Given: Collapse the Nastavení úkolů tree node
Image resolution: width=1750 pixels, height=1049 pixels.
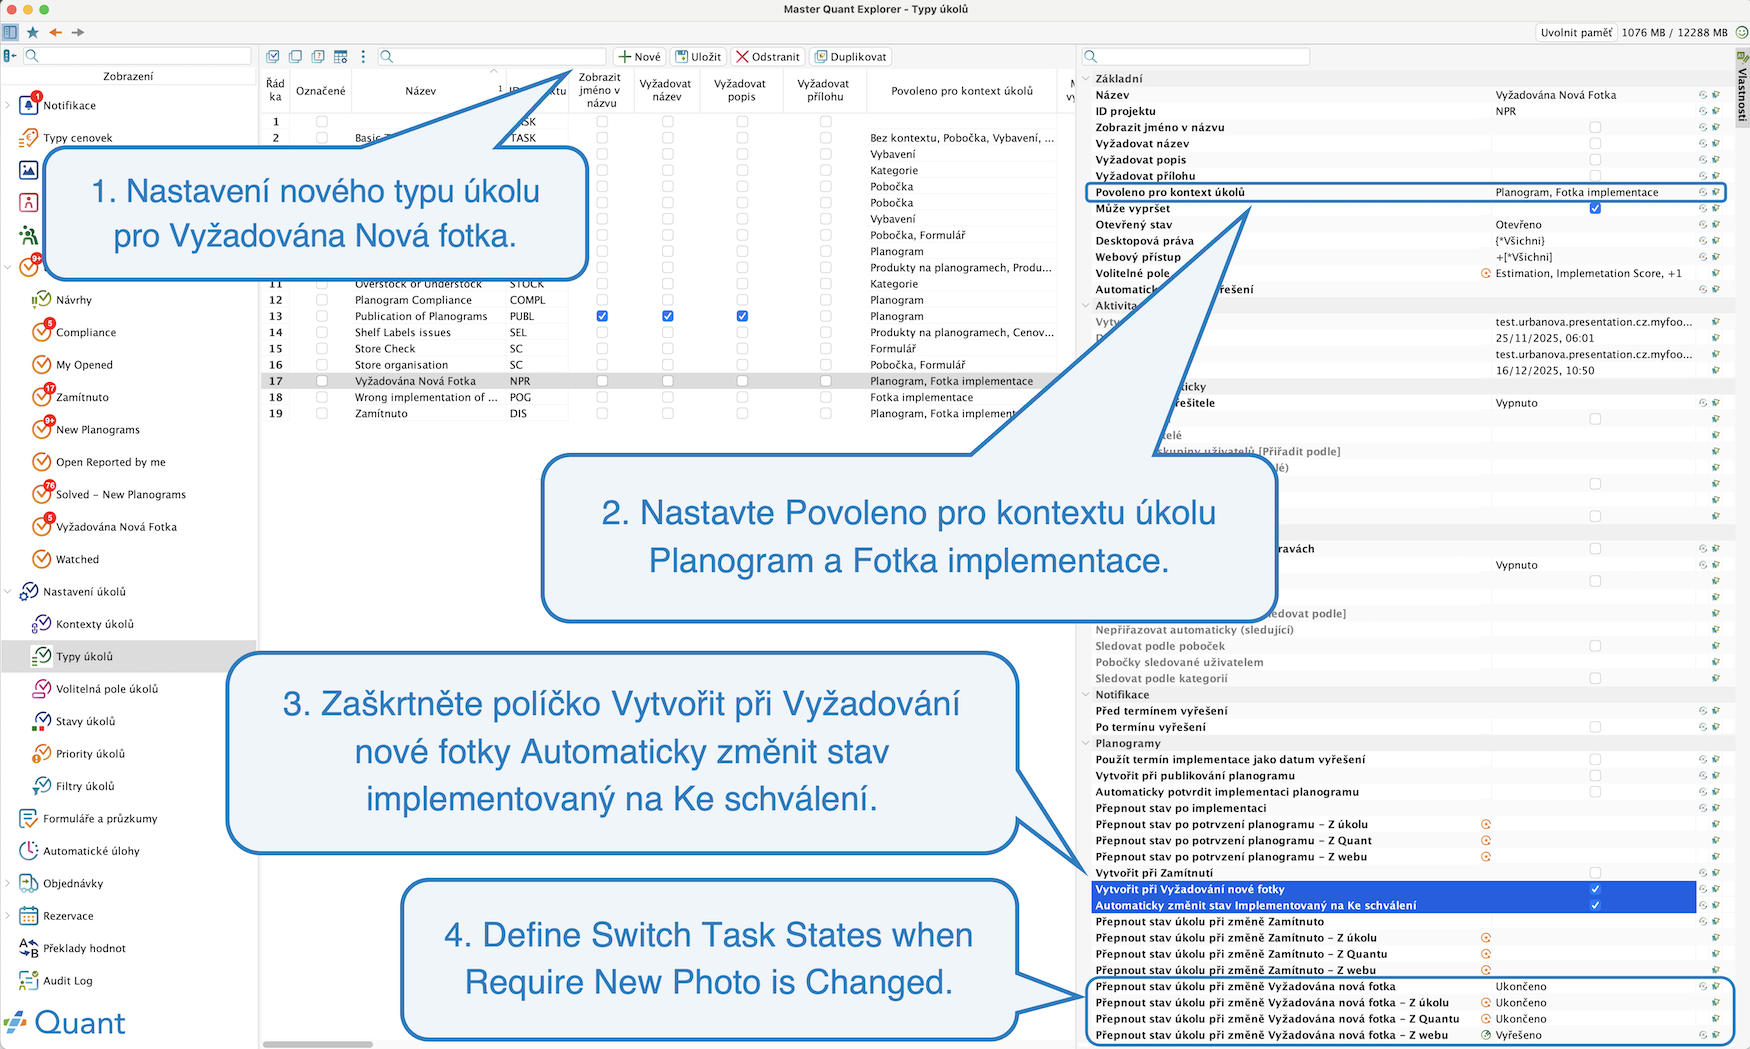Looking at the screenshot, I should click(8, 592).
